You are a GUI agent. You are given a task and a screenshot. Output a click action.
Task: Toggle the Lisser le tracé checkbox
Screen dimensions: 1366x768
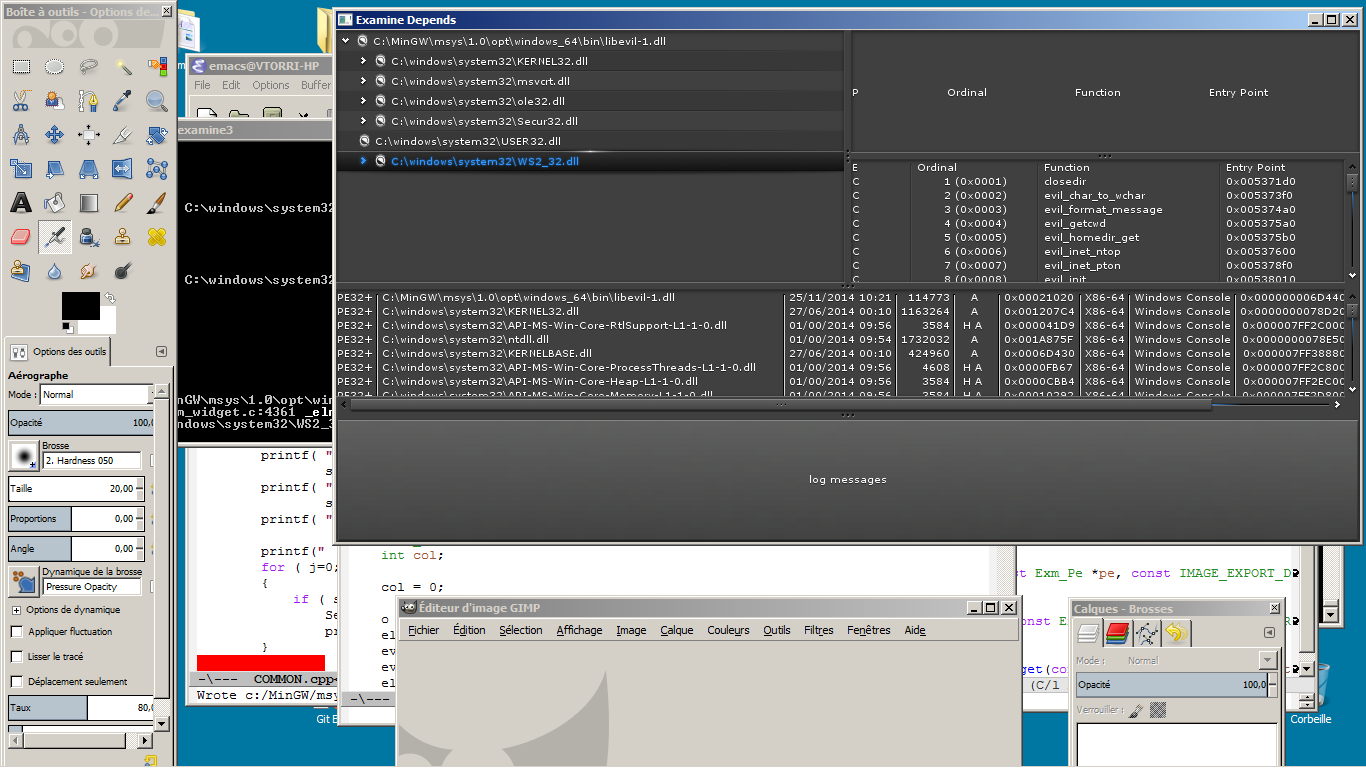tap(17, 657)
